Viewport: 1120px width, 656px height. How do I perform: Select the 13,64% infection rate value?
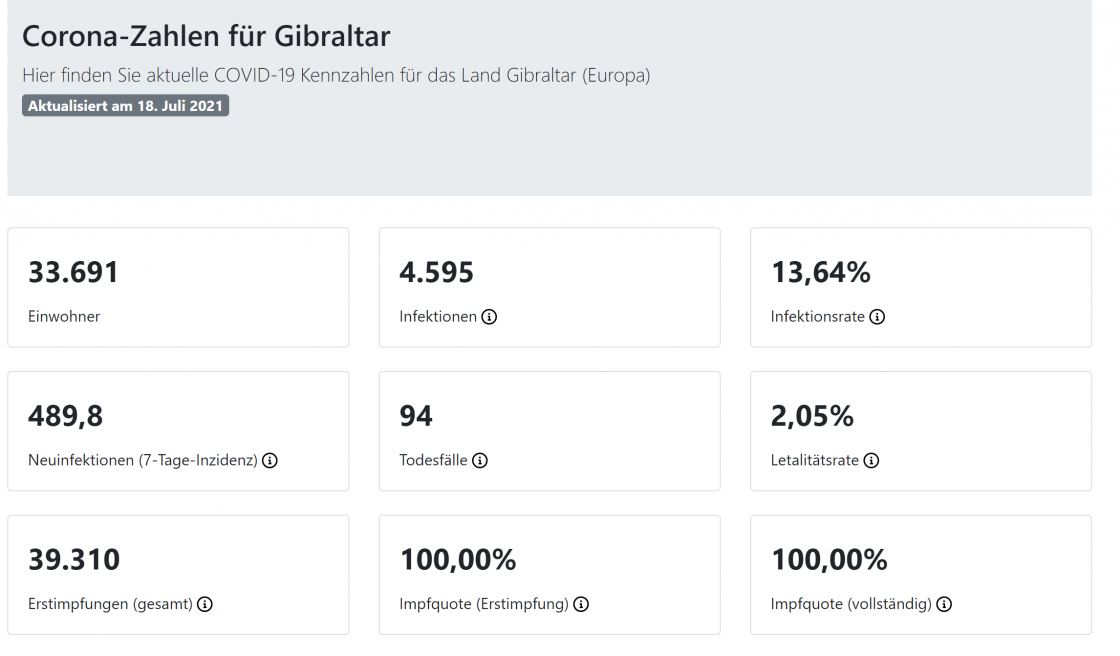tap(820, 272)
